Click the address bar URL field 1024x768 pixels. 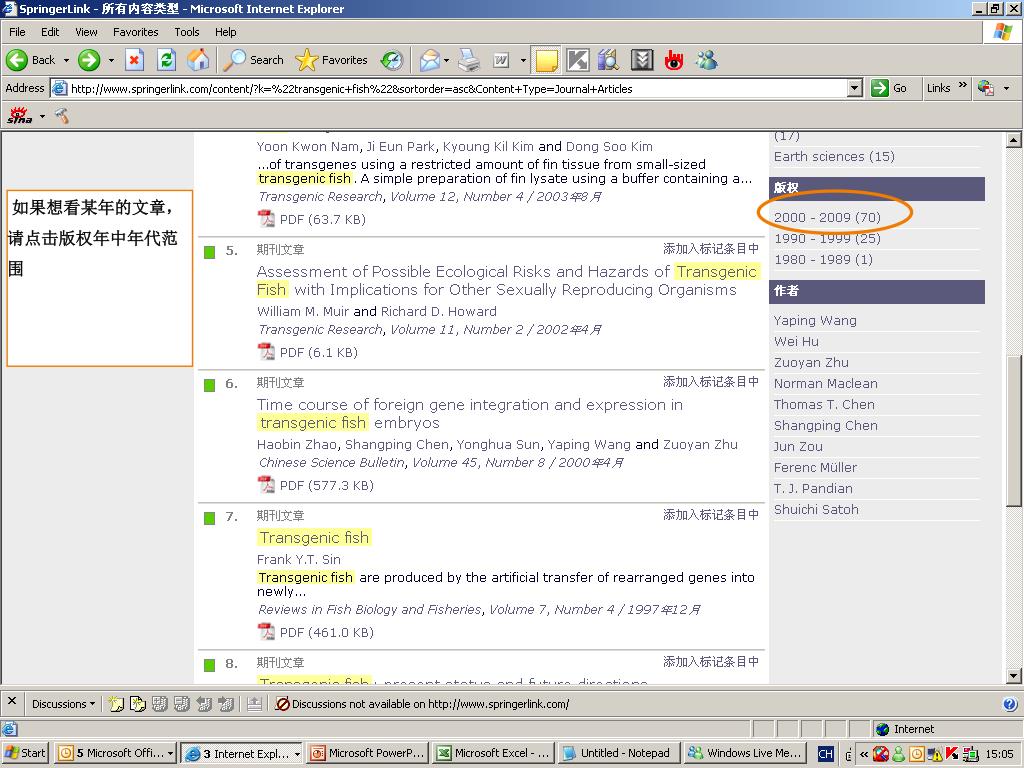[x=457, y=88]
